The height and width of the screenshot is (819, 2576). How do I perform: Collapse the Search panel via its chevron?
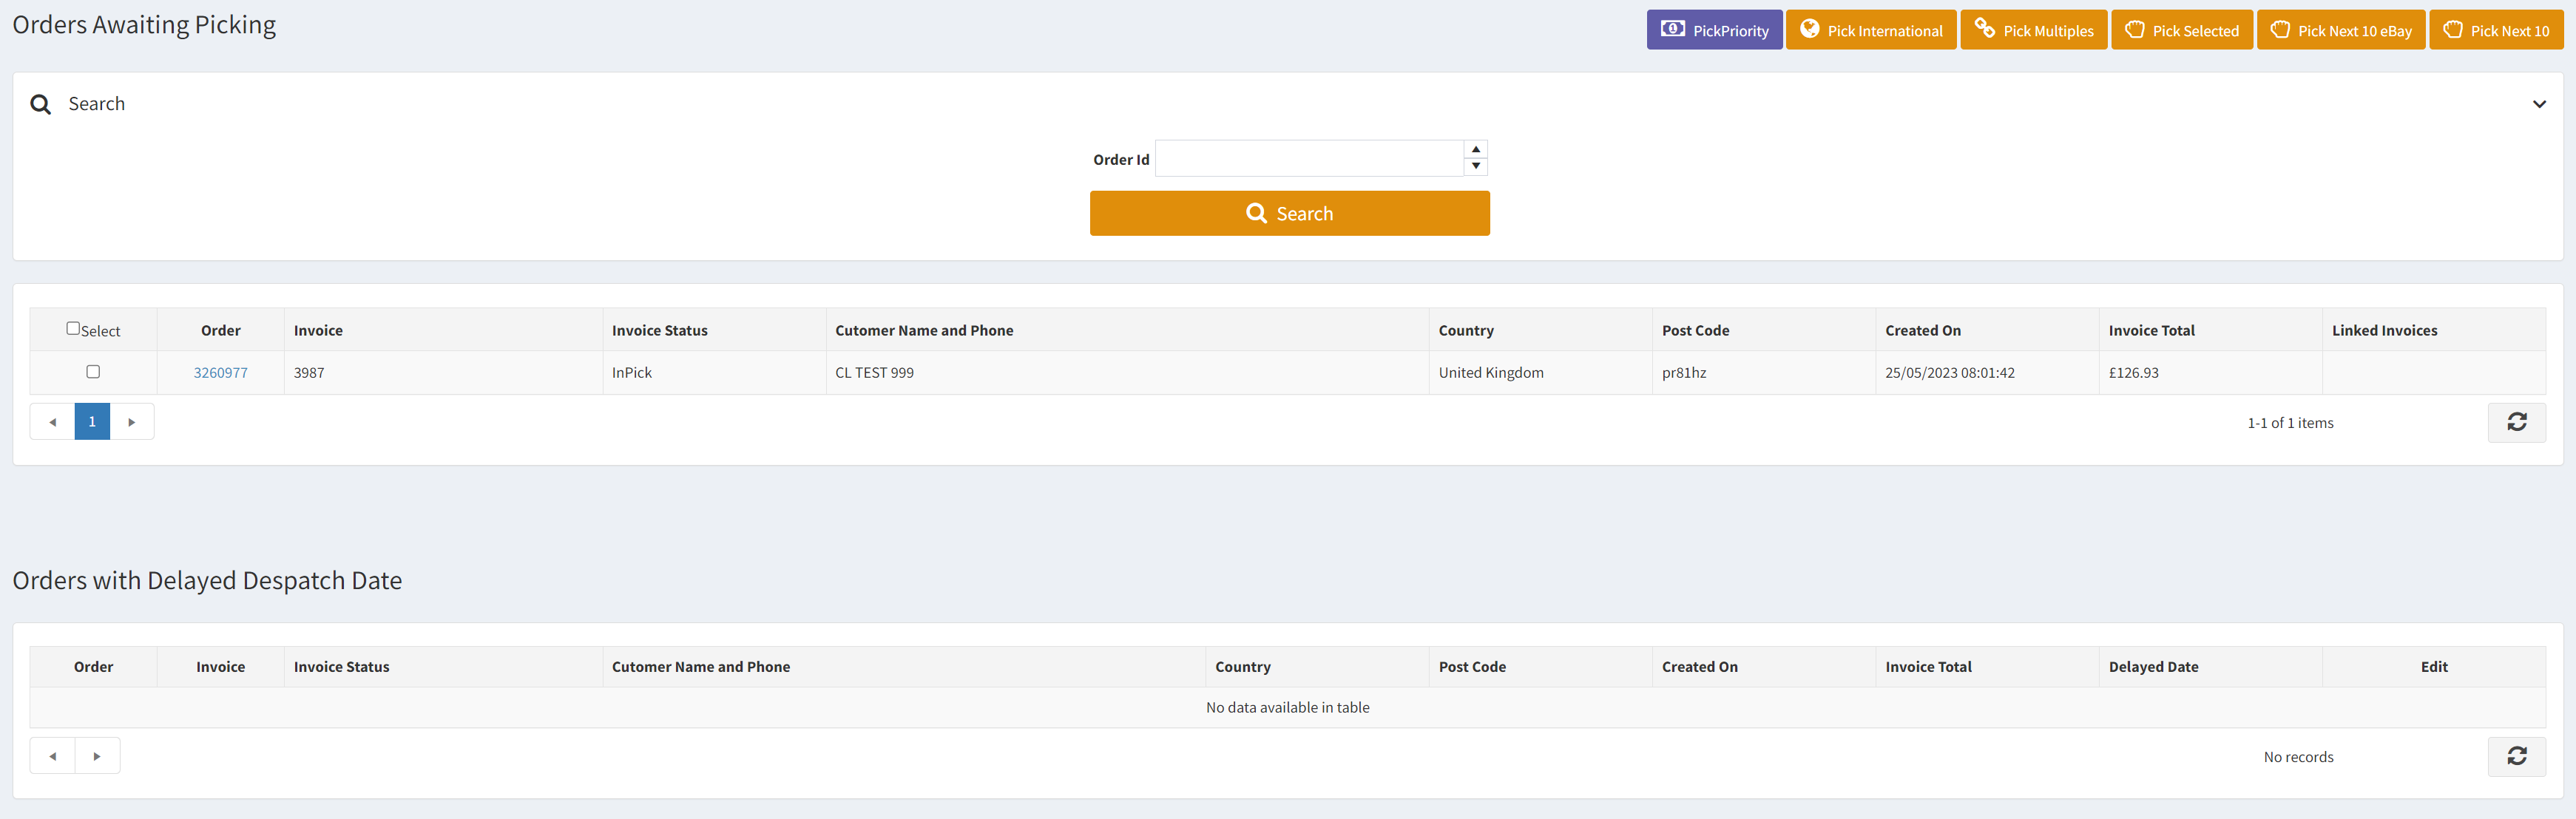[2539, 103]
